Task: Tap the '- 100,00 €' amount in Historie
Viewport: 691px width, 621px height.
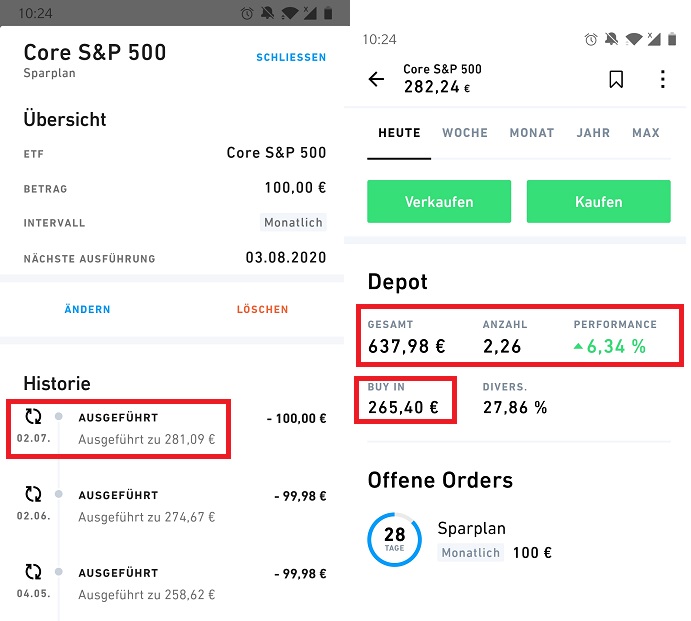Action: 297,418
